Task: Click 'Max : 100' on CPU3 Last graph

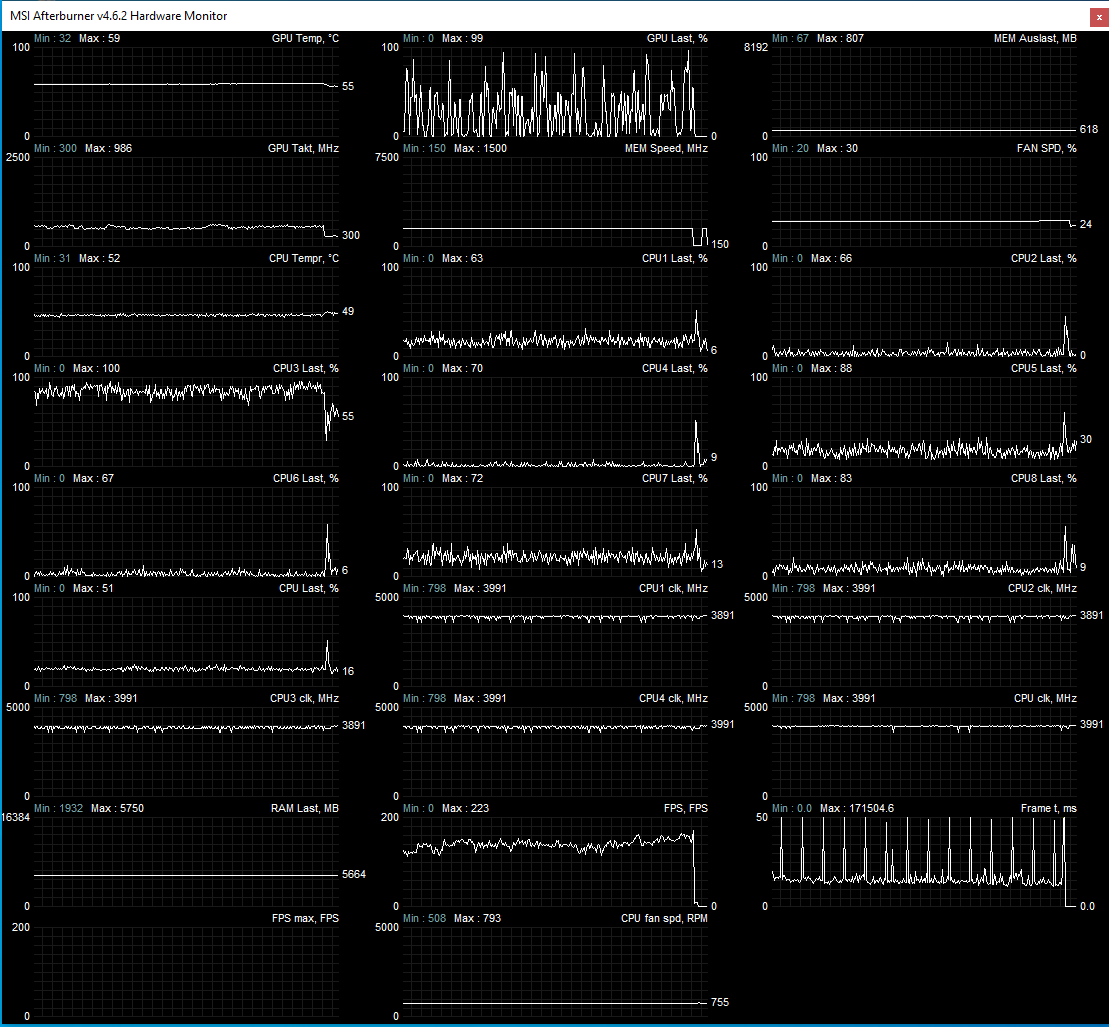Action: (96, 368)
